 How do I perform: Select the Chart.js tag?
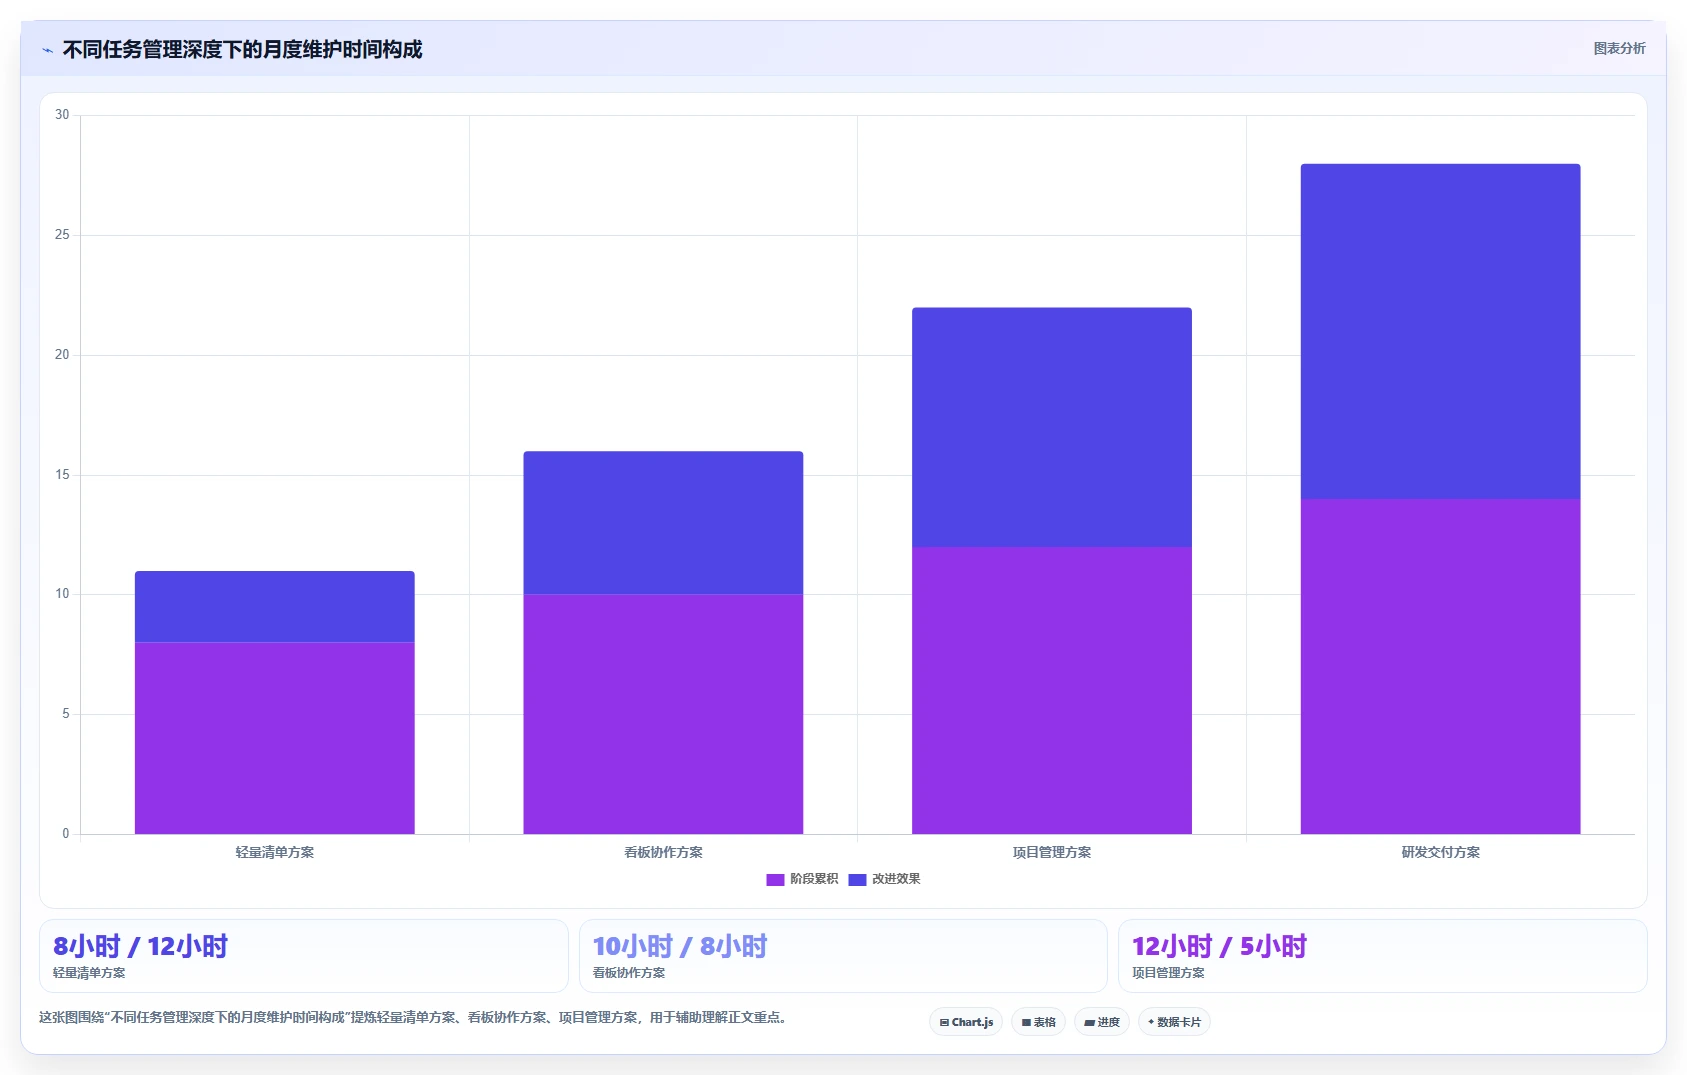pyautogui.click(x=966, y=1022)
